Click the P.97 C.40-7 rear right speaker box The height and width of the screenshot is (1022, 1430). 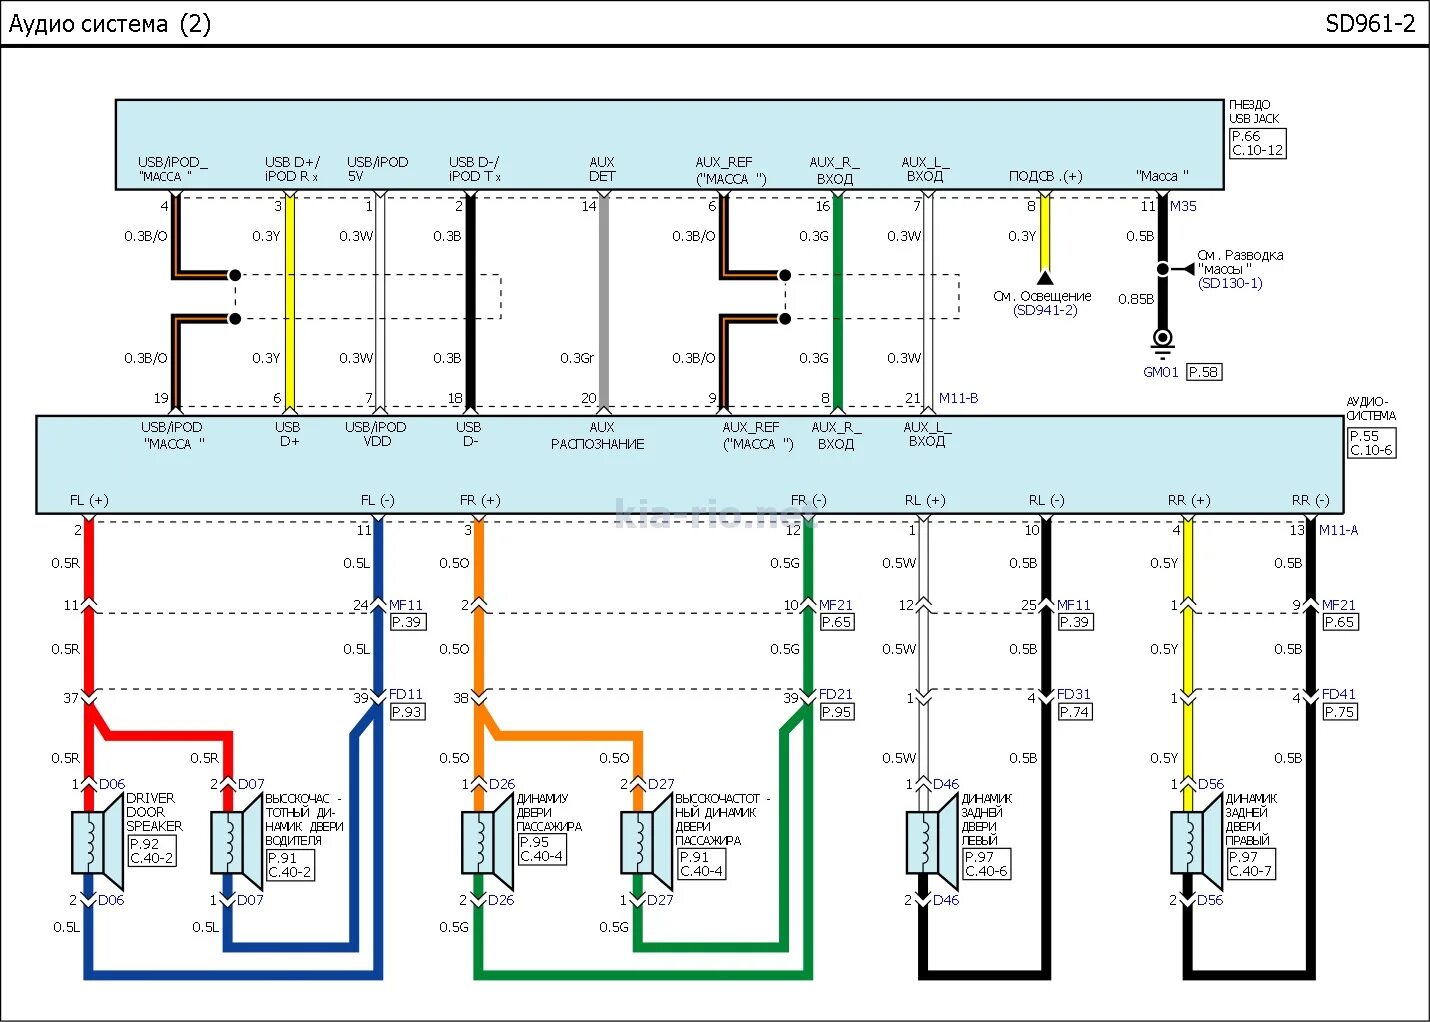tap(1251, 864)
